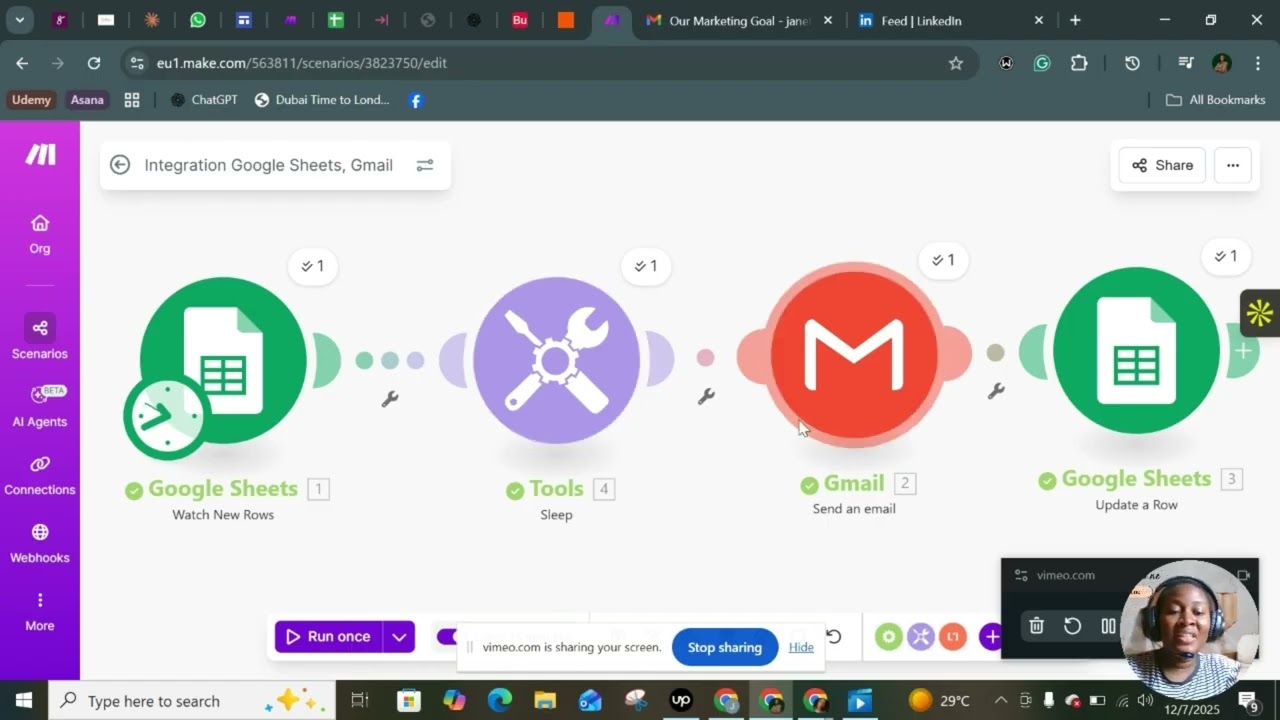Click the wrench filter between Tools and Gmail
Image resolution: width=1280 pixels, height=720 pixels.
(x=706, y=396)
